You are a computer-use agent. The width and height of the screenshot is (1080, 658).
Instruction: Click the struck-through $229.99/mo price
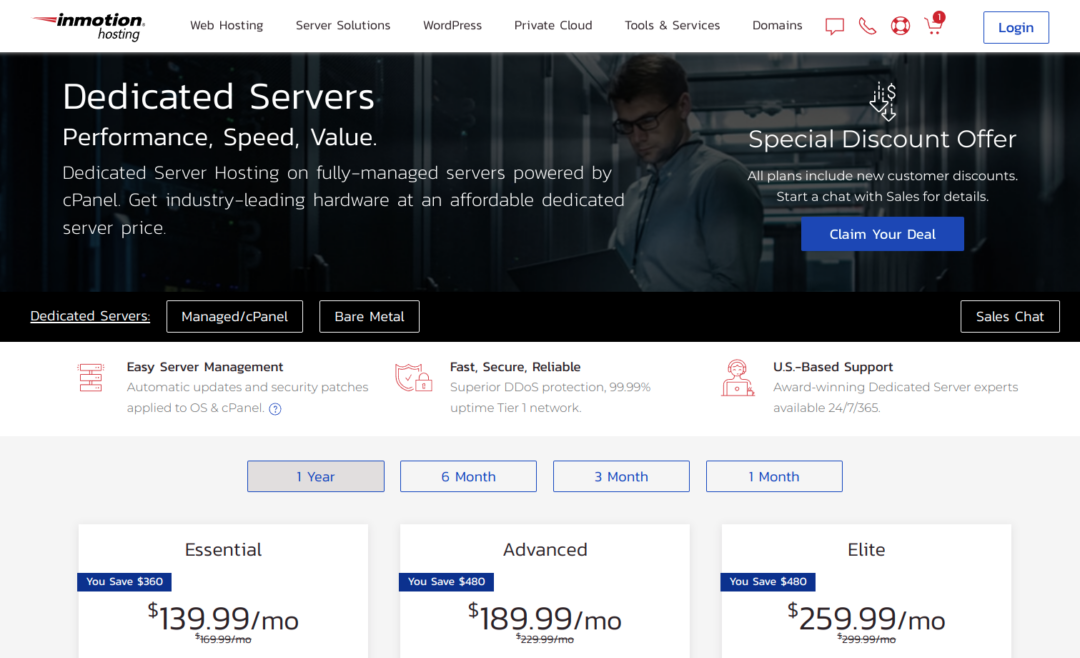tap(545, 639)
